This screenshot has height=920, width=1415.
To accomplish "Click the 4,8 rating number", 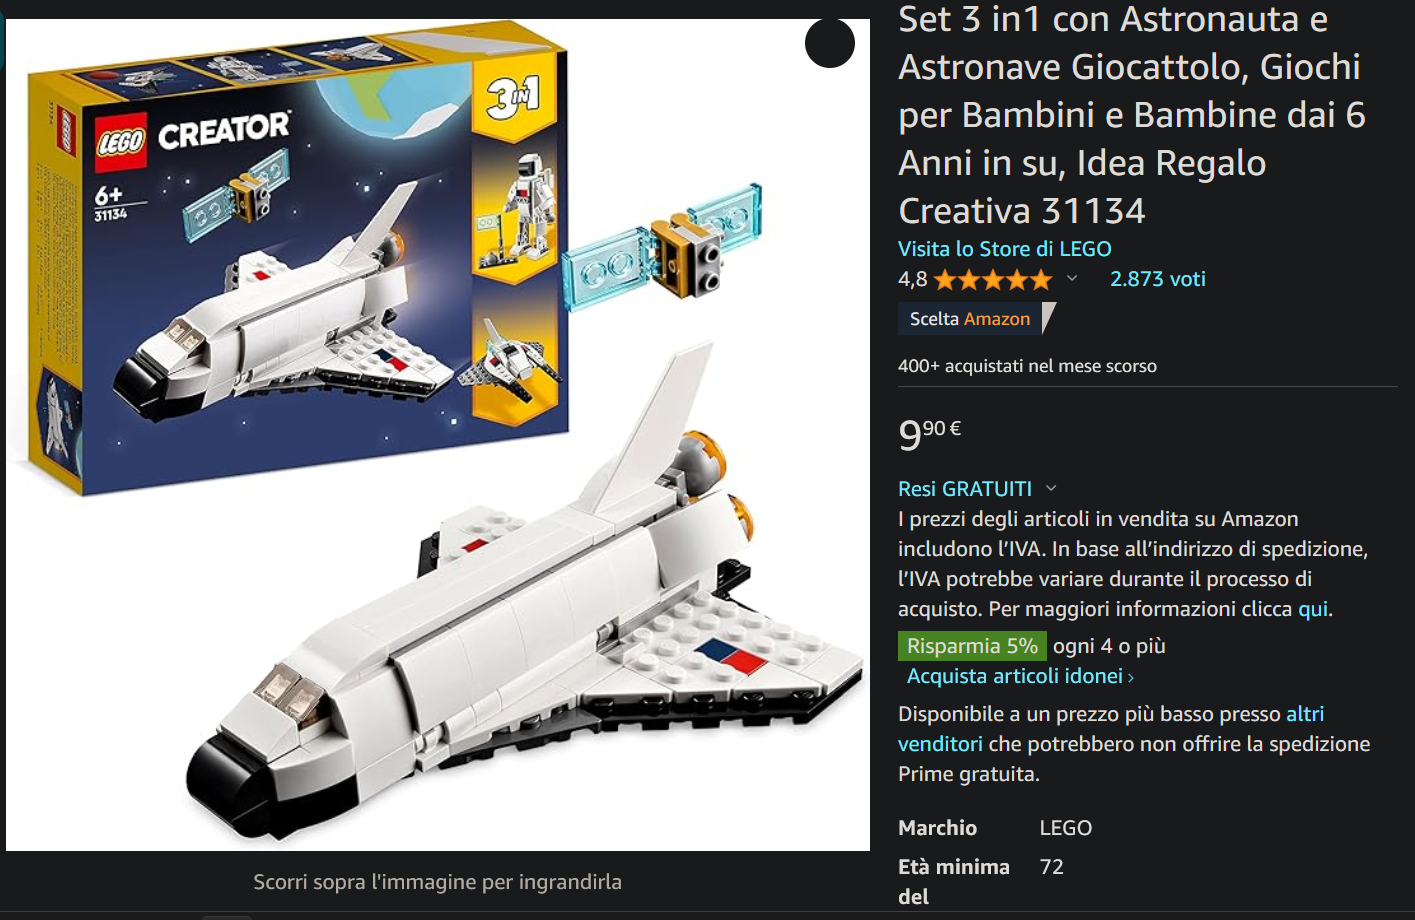I will (913, 279).
